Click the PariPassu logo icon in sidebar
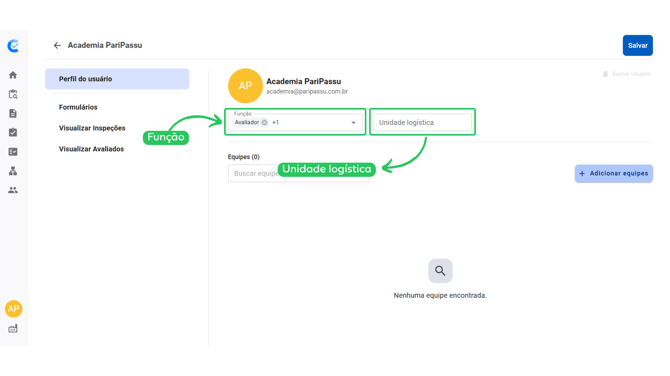Viewport: 670px width, 376px height. point(13,46)
